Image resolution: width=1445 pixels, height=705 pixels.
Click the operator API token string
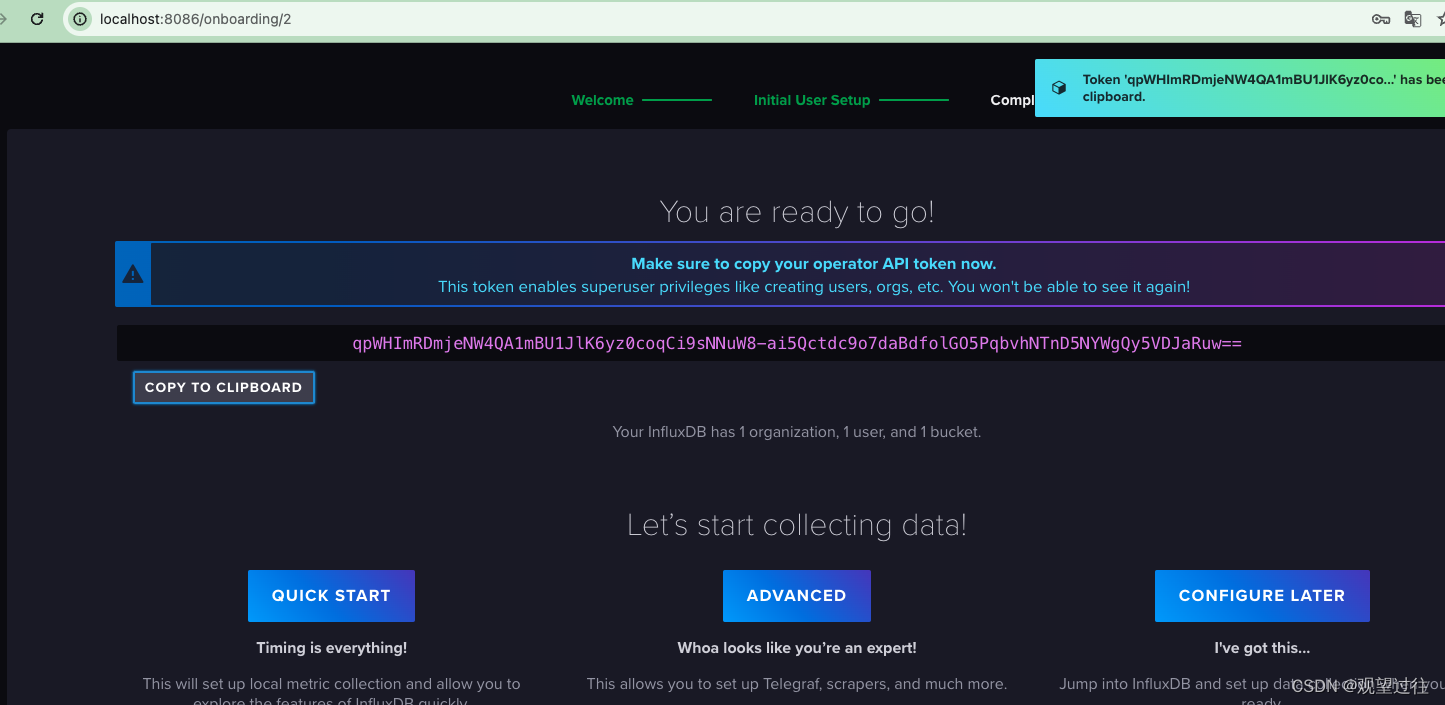(797, 343)
